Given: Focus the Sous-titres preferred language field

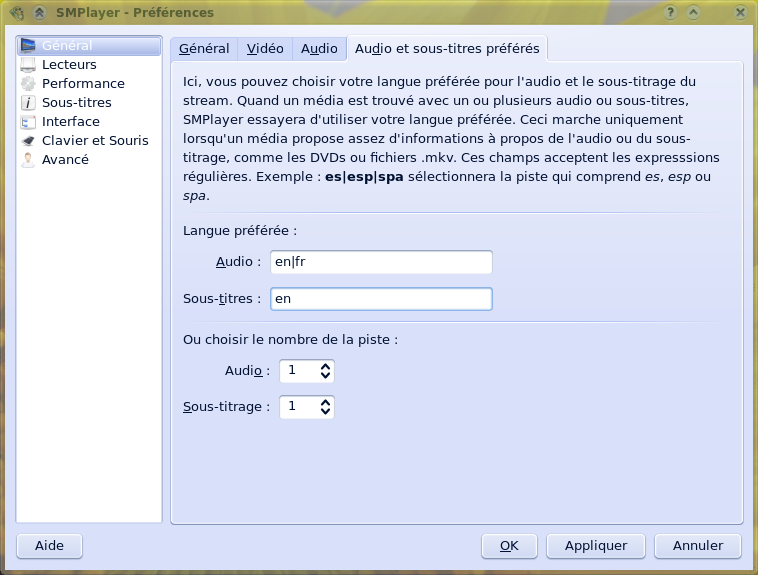Looking at the screenshot, I should tap(381, 299).
